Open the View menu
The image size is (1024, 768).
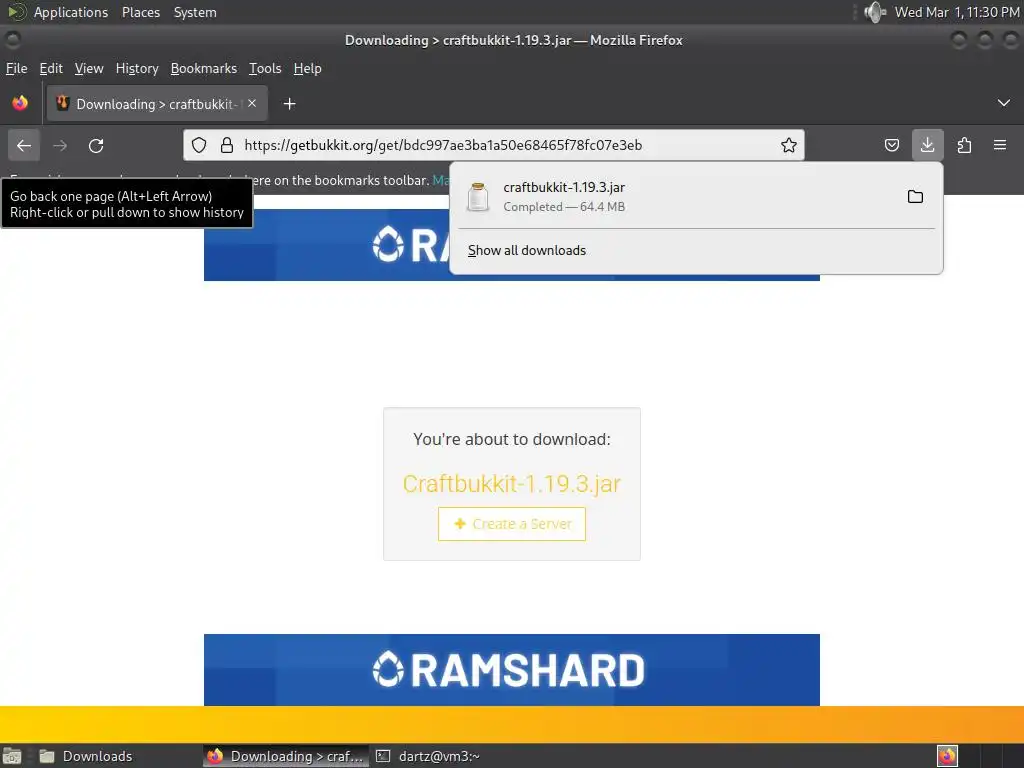point(89,69)
